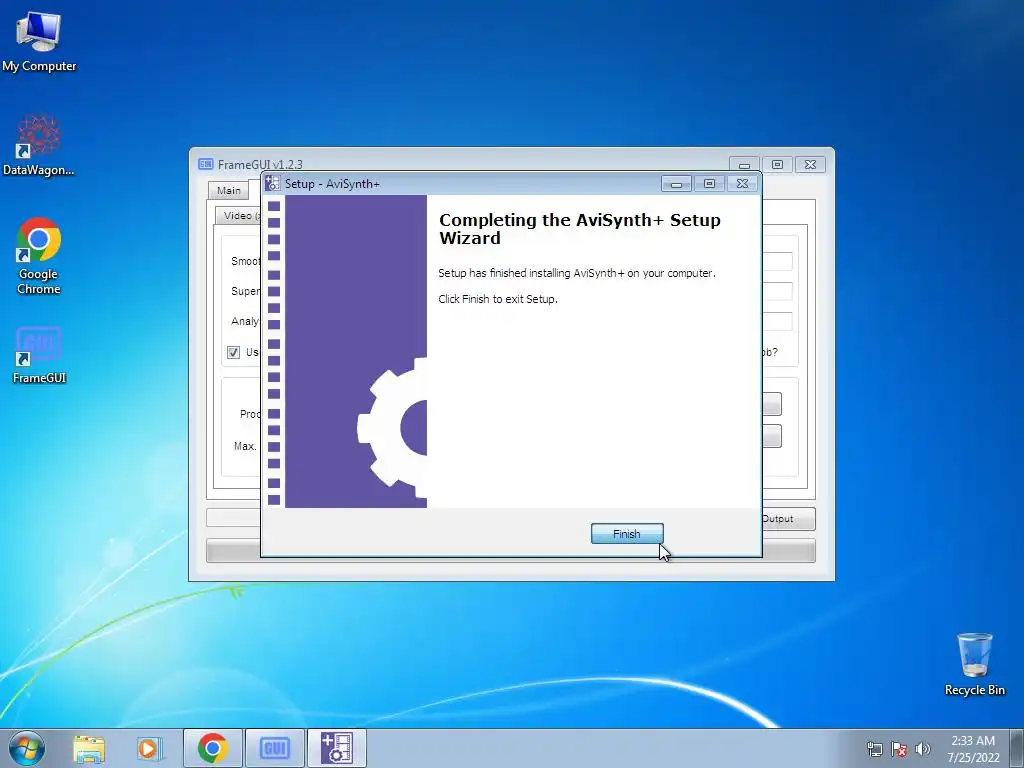Click the Output button in FrameGUI
1024x768 pixels.
click(x=788, y=519)
